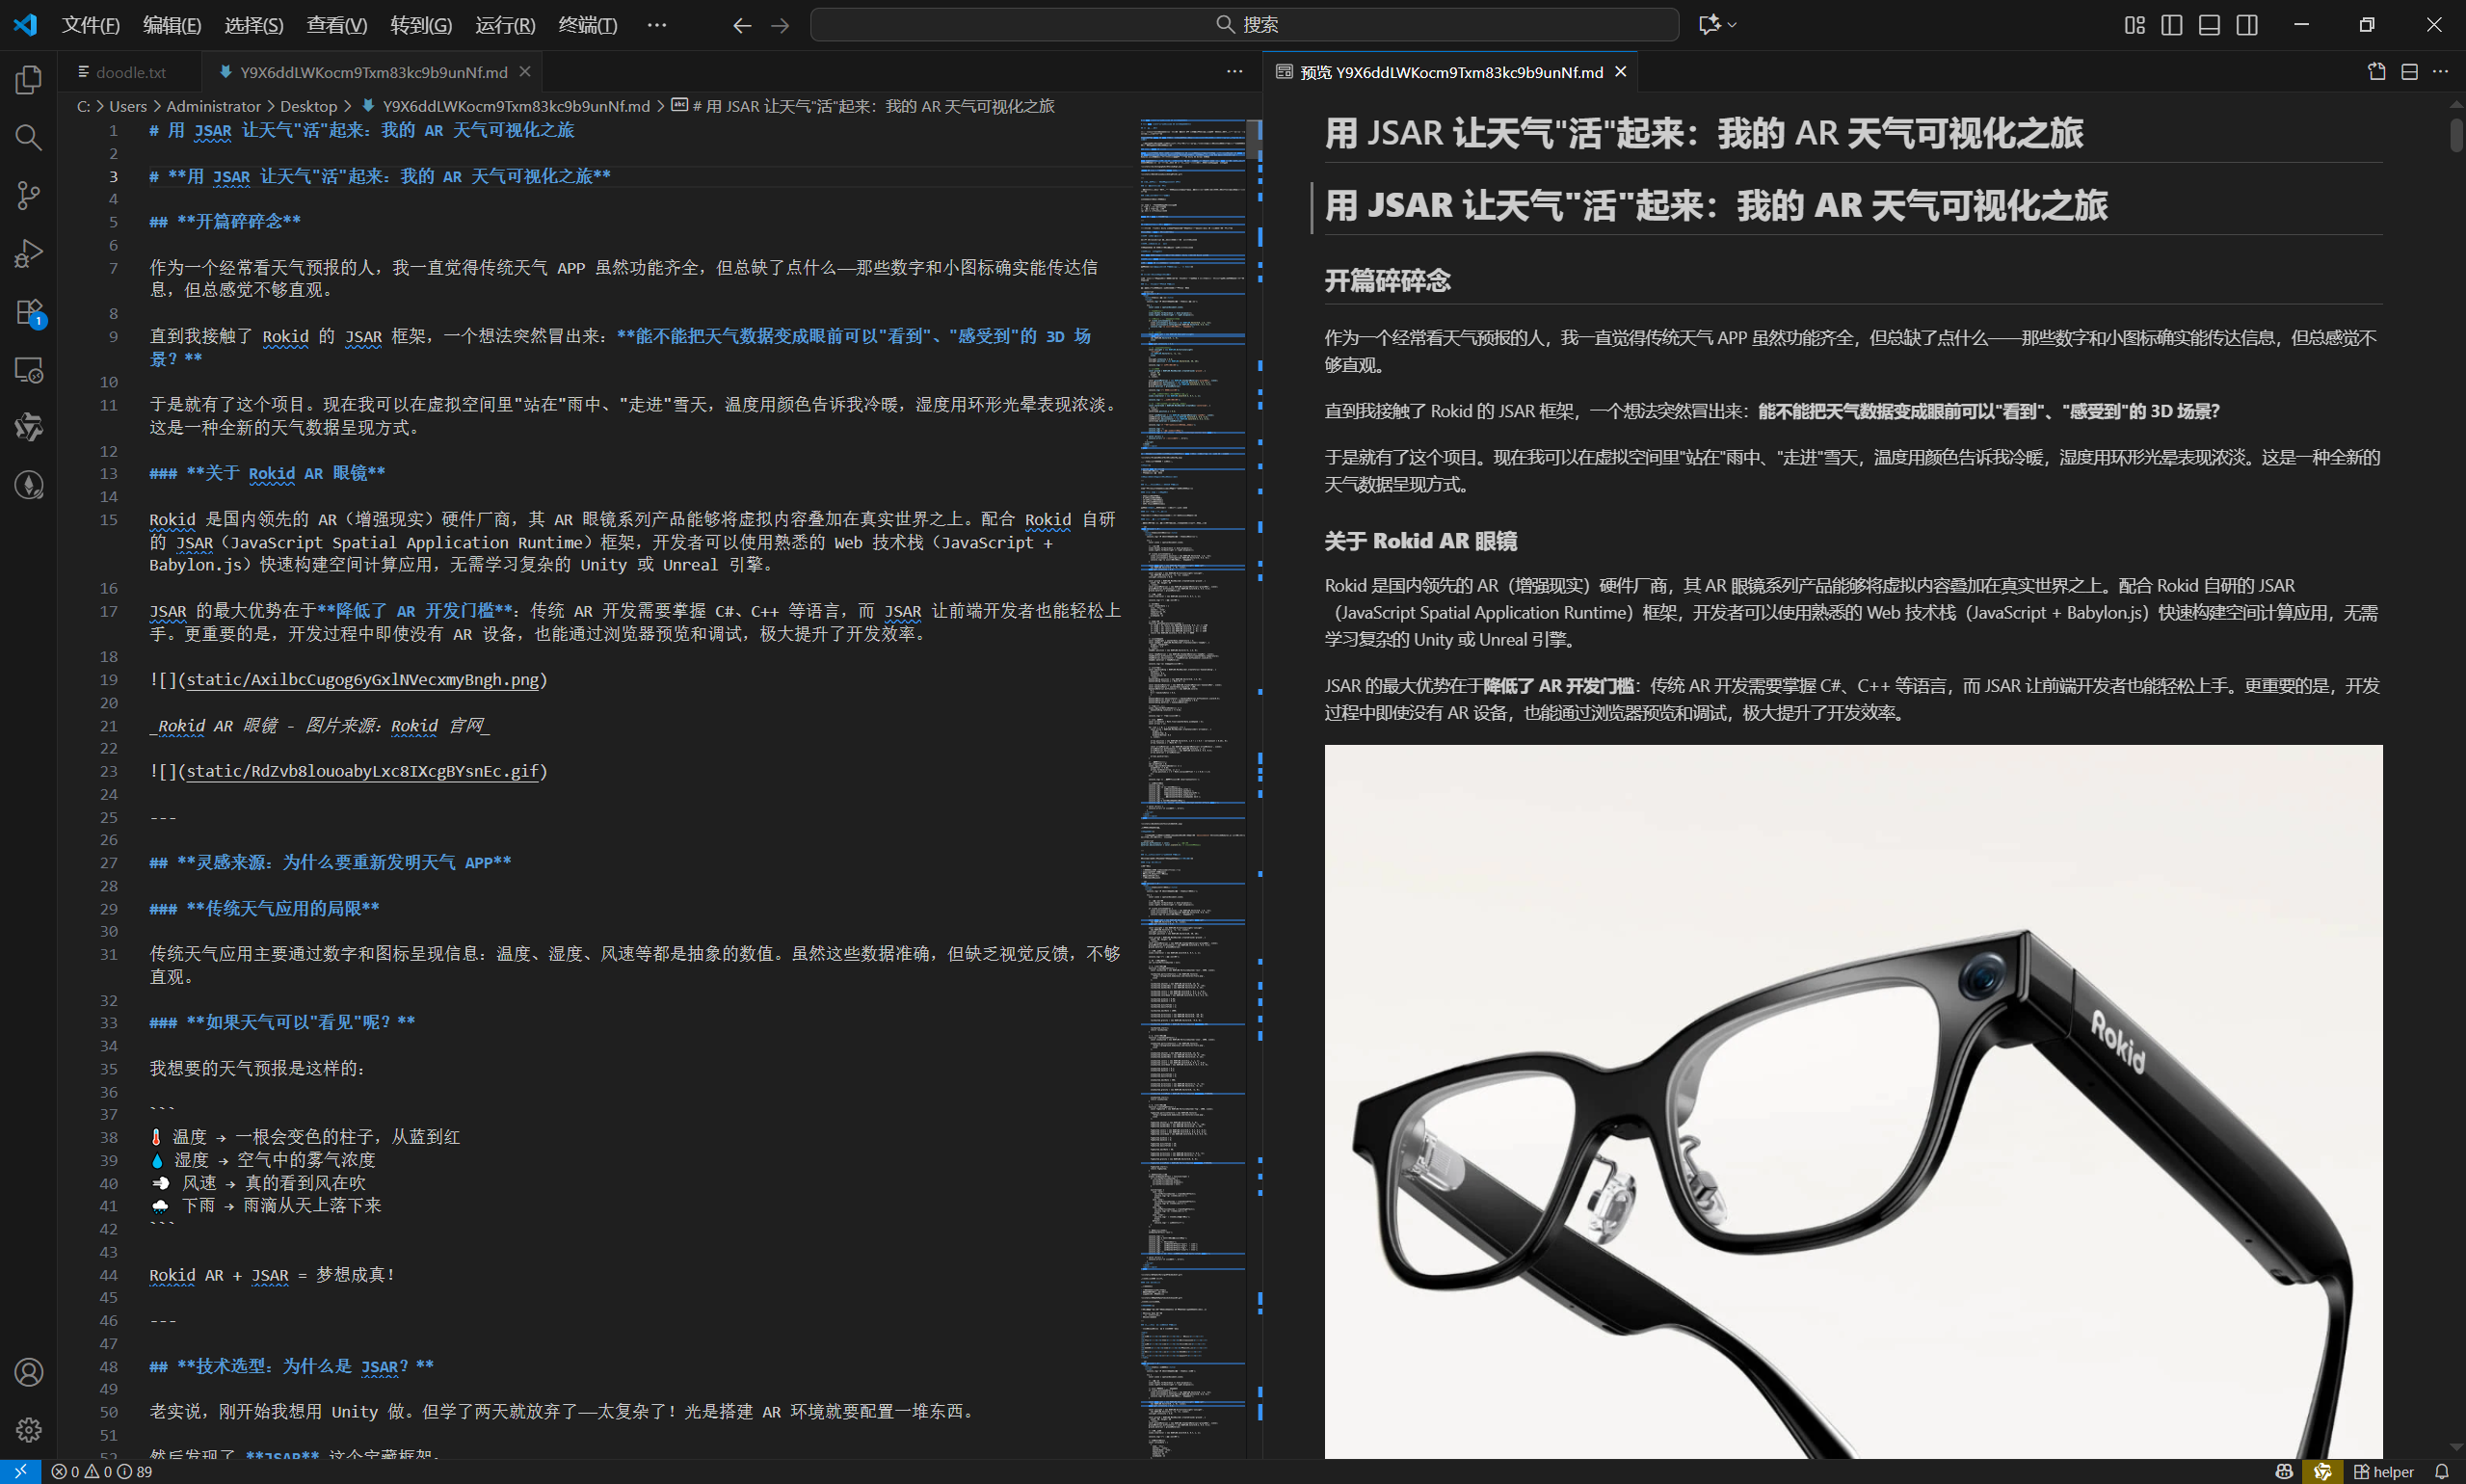The image size is (2466, 1484).
Task: Open the Source Control view
Action: 28,195
